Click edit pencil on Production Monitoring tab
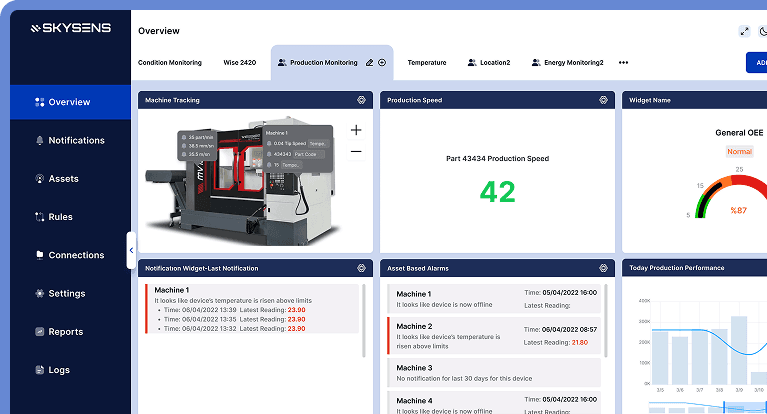Screen dimensions: 767x414 pos(370,62)
